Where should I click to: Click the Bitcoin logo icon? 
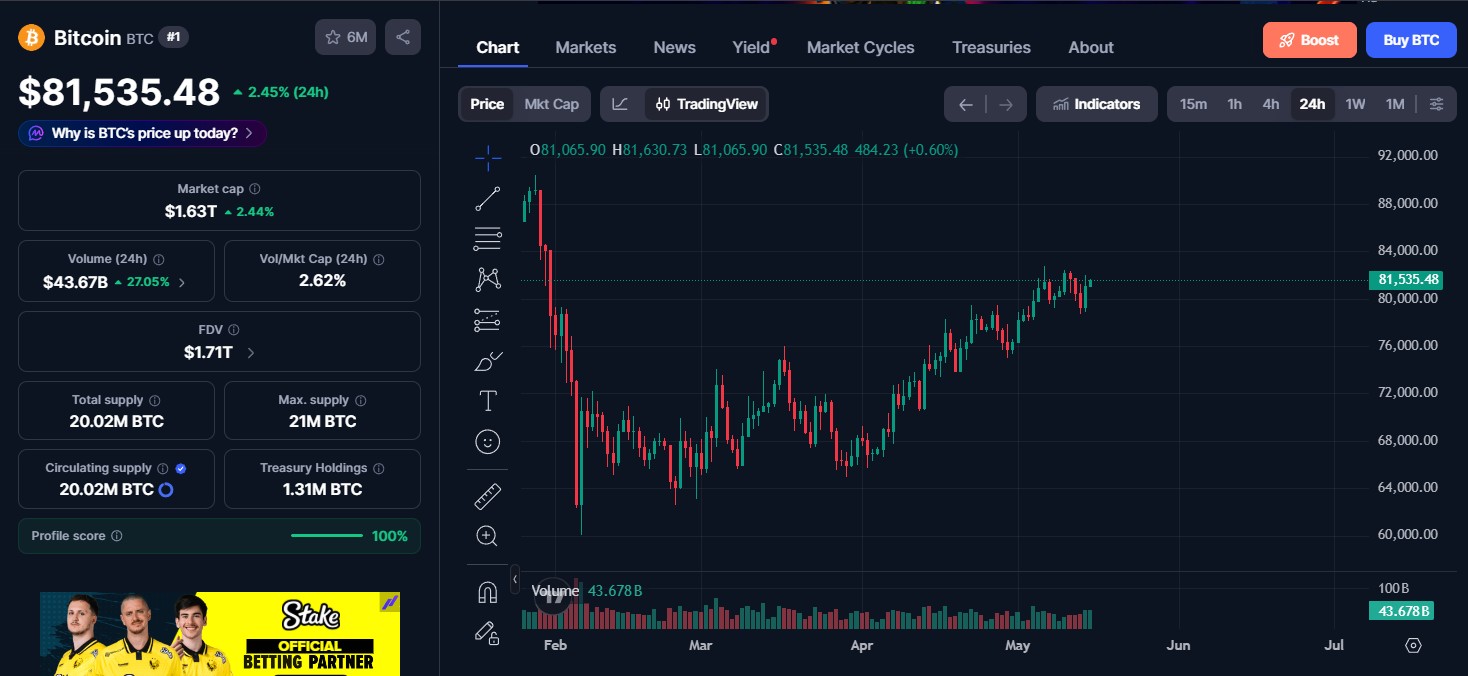coord(31,38)
